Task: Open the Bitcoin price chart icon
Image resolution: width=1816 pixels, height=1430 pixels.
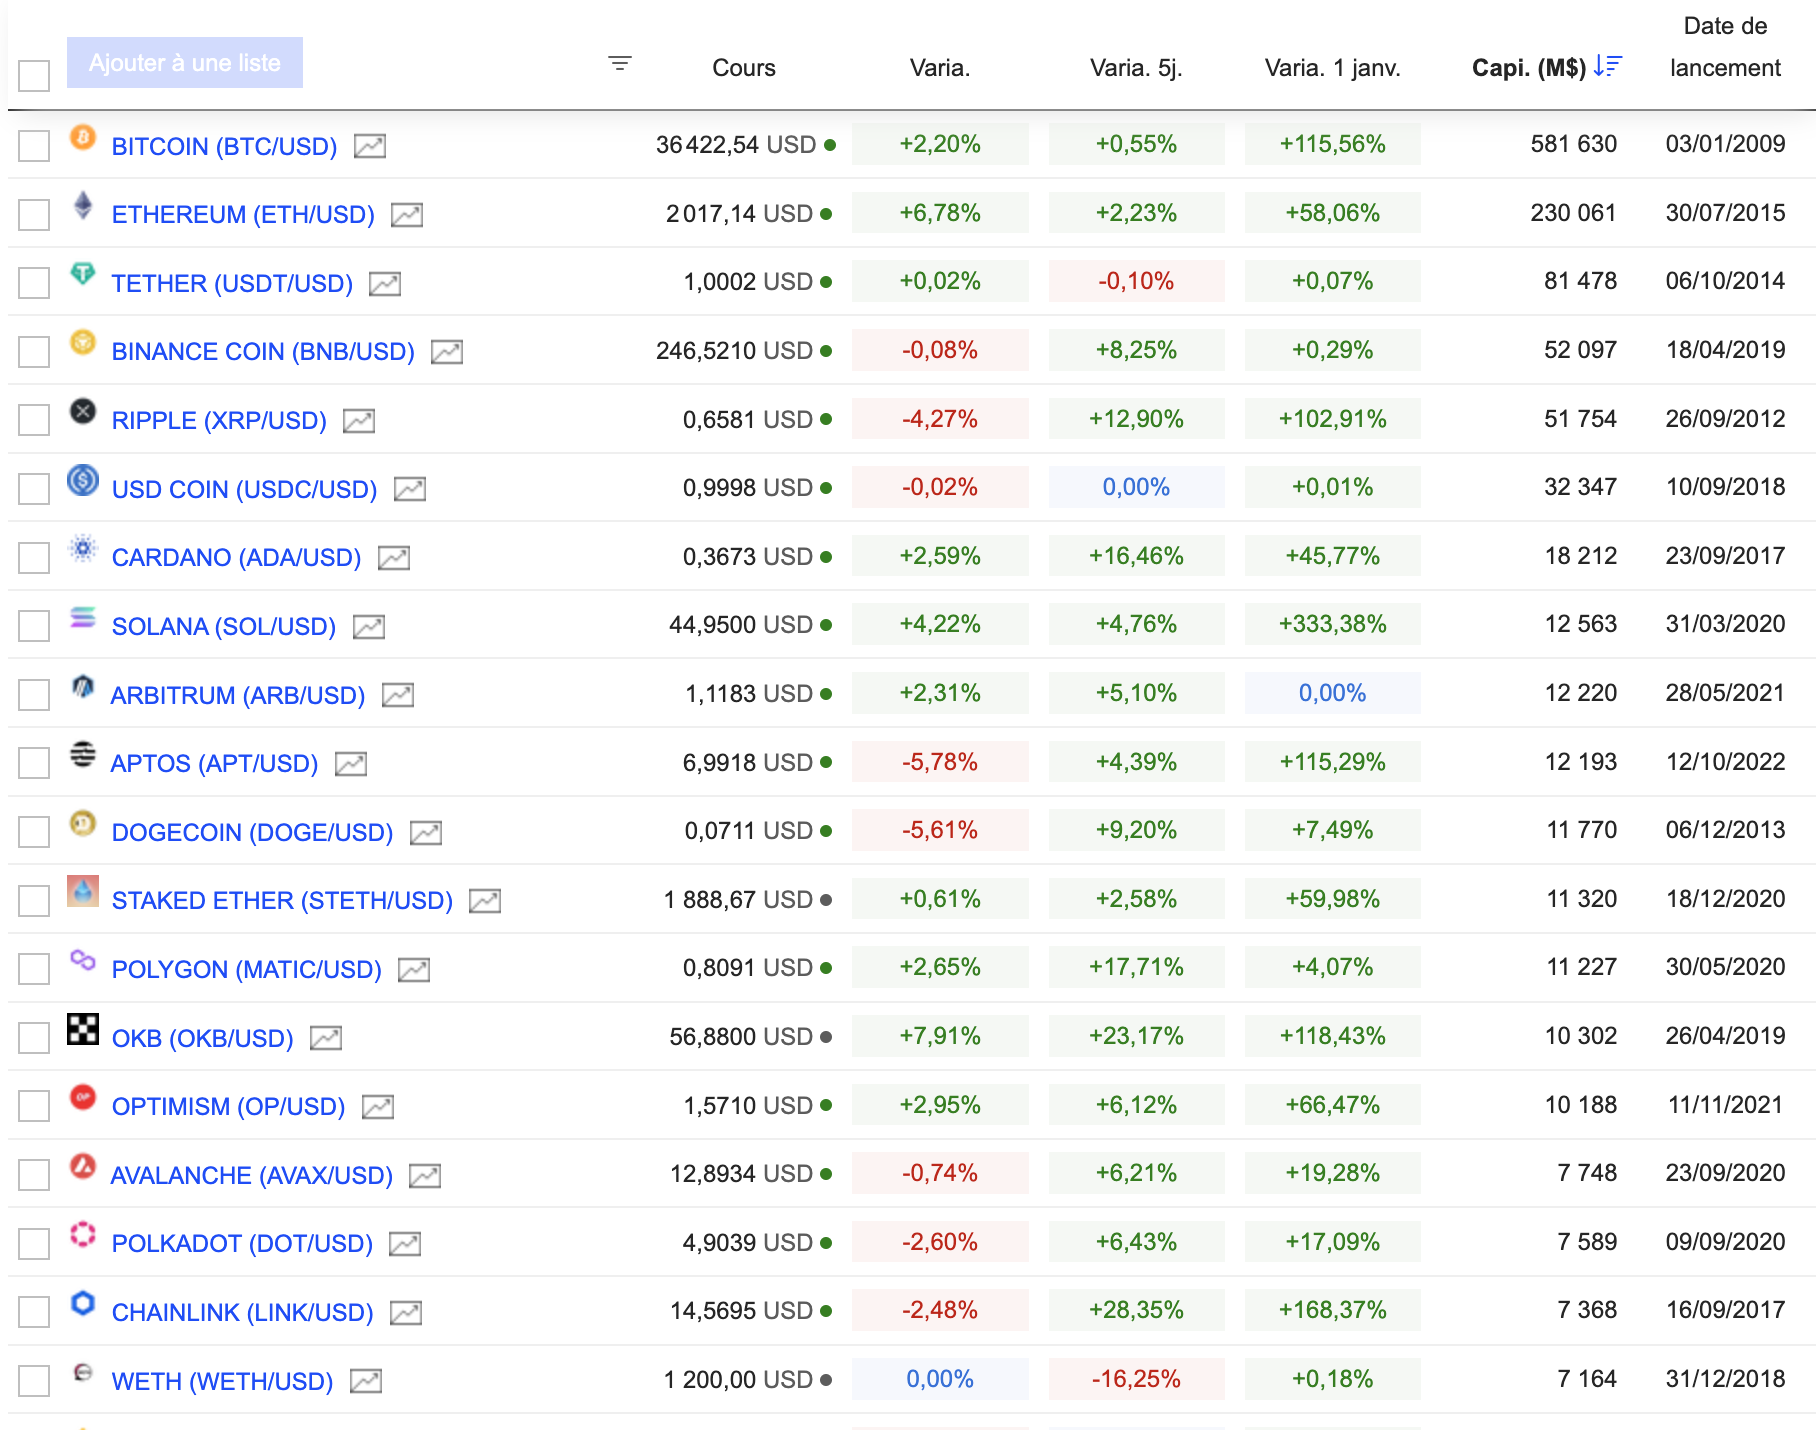Action: [x=371, y=145]
